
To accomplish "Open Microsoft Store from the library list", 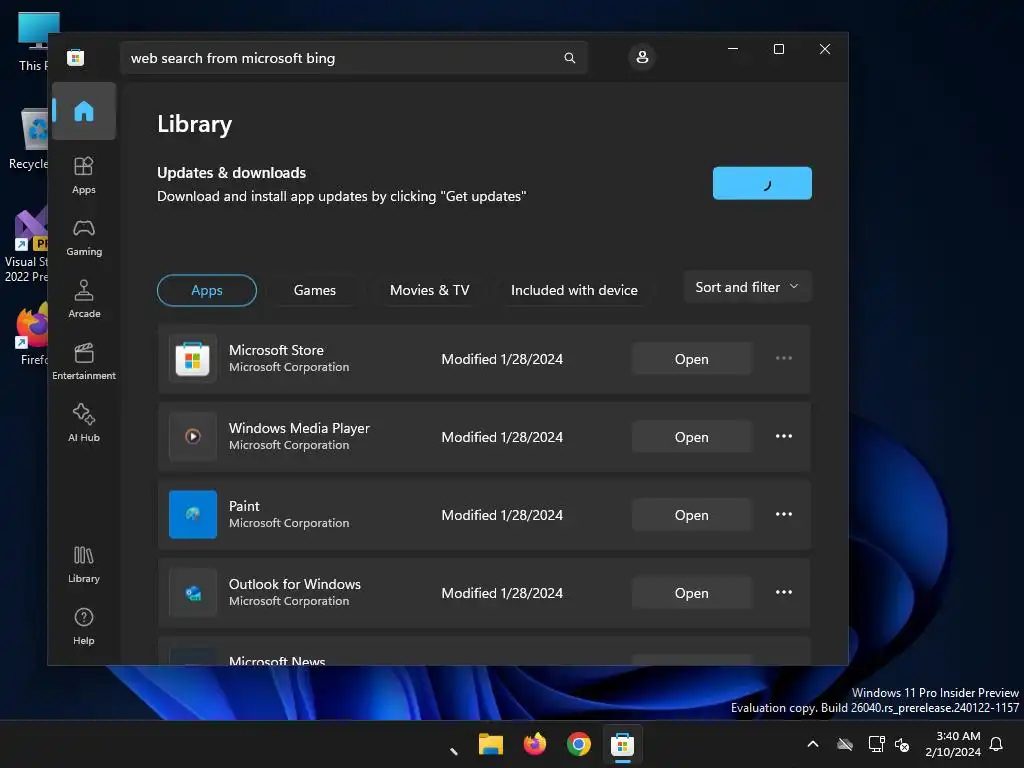I will click(x=692, y=359).
